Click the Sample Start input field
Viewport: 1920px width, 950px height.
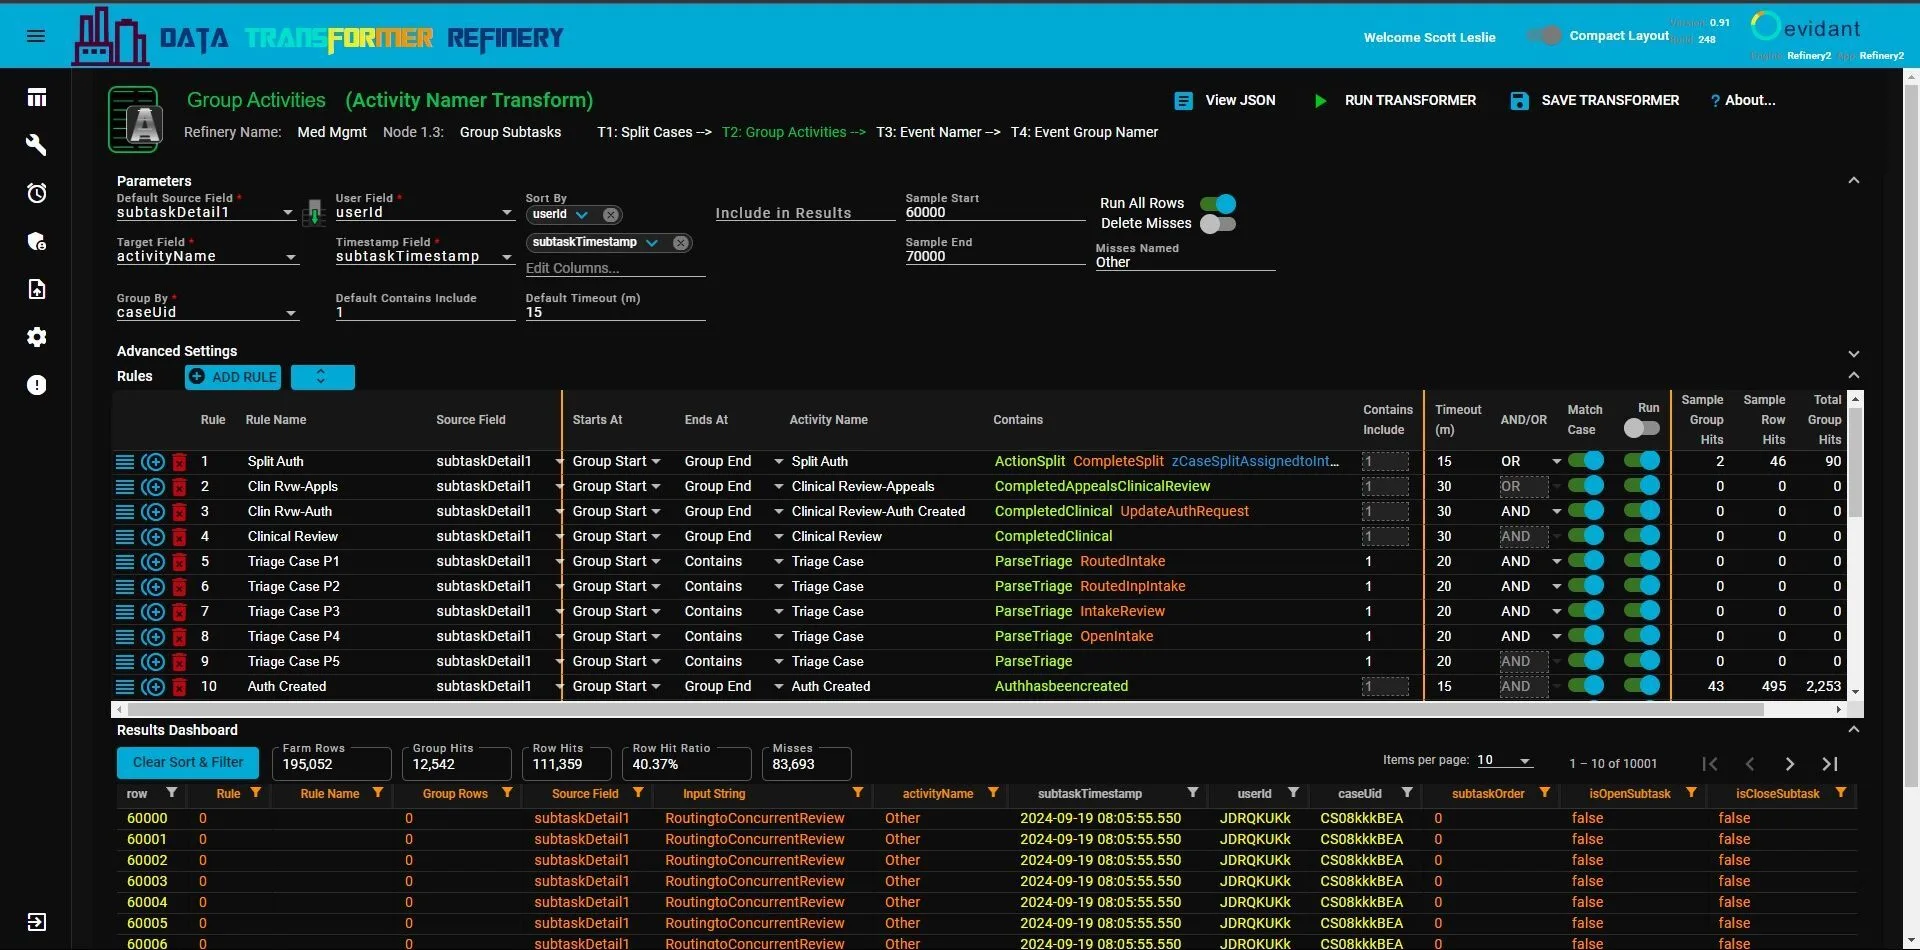(993, 212)
